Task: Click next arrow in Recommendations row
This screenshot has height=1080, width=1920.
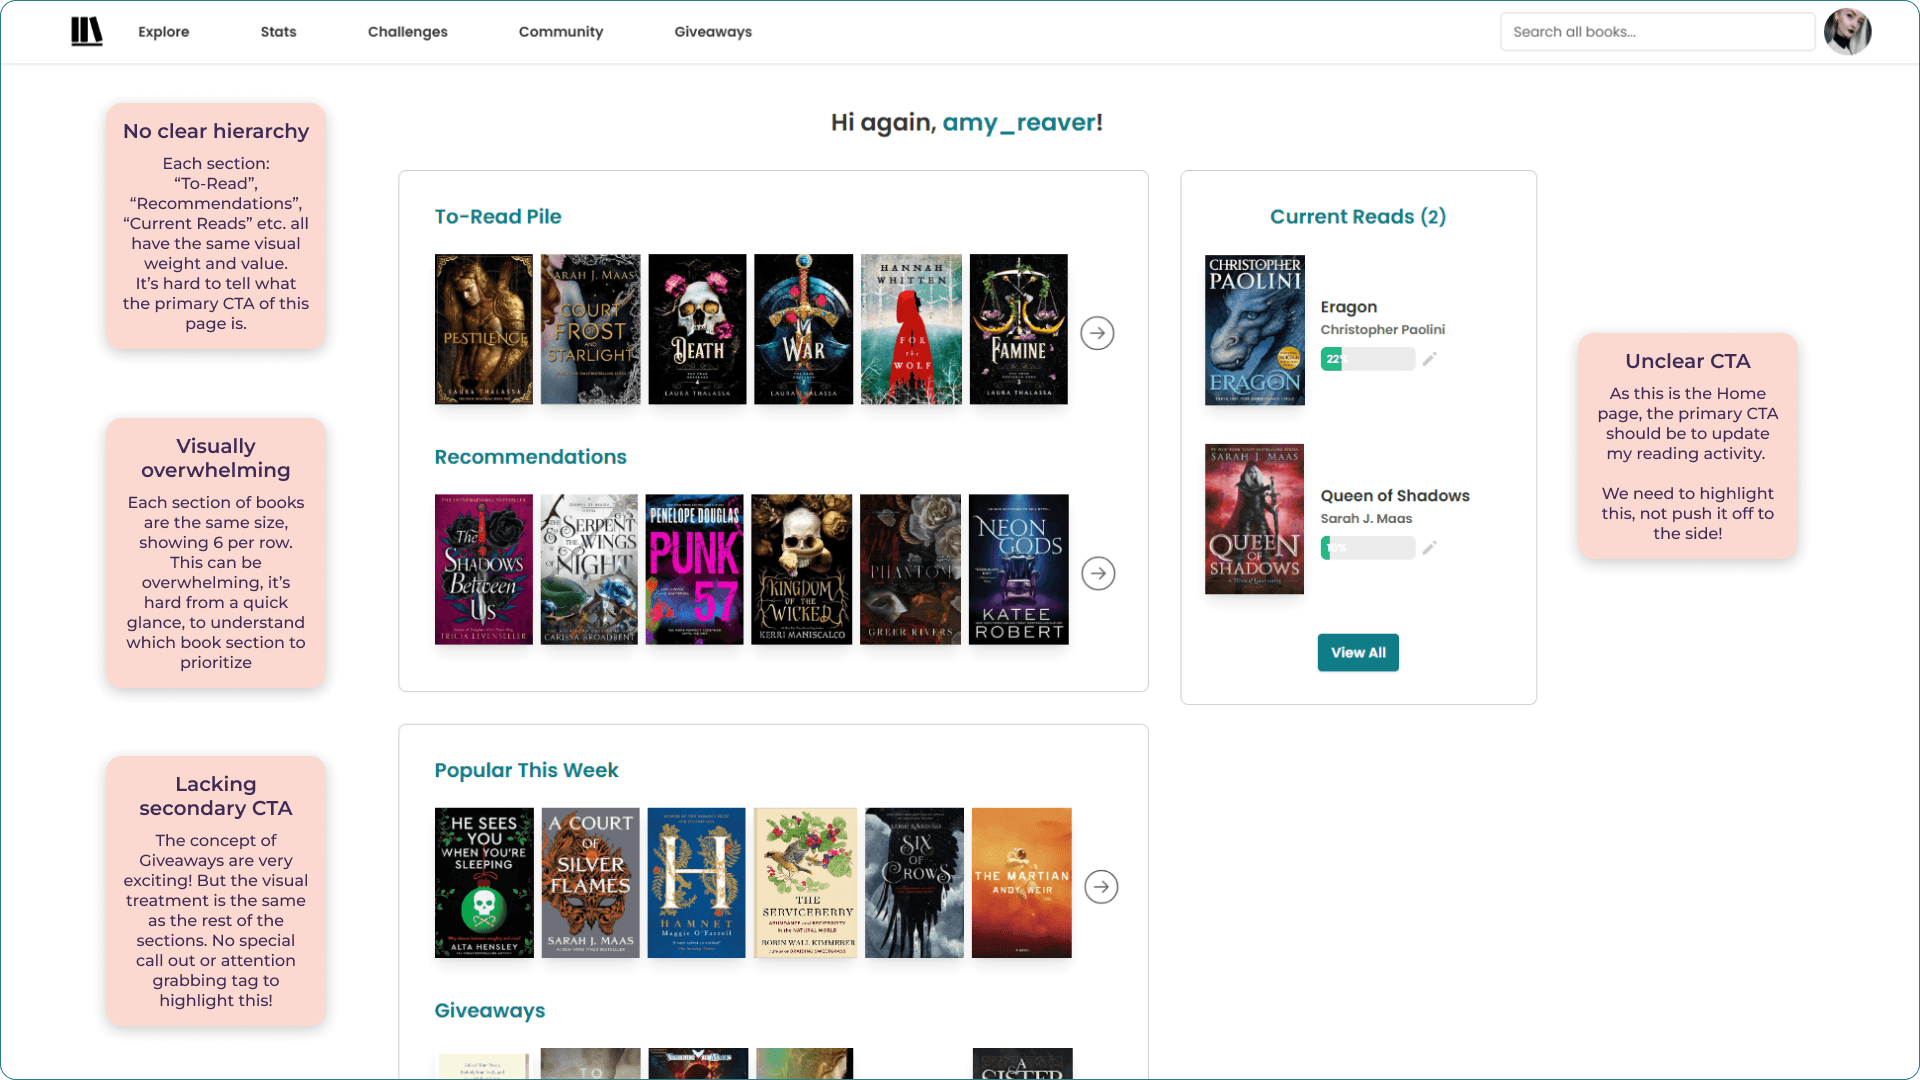Action: point(1098,573)
